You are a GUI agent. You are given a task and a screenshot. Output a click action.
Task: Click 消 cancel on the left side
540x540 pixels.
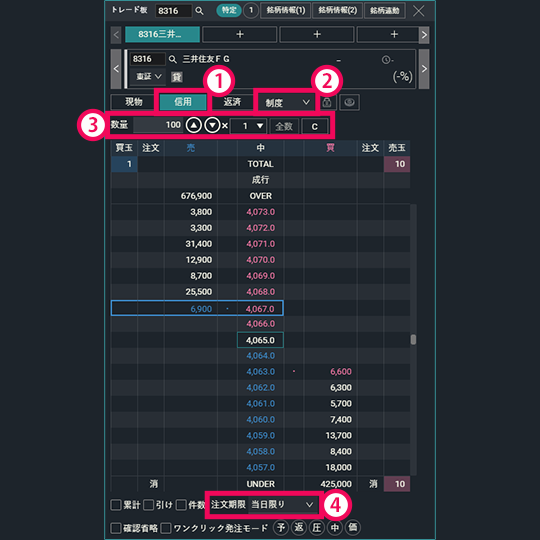click(154, 484)
